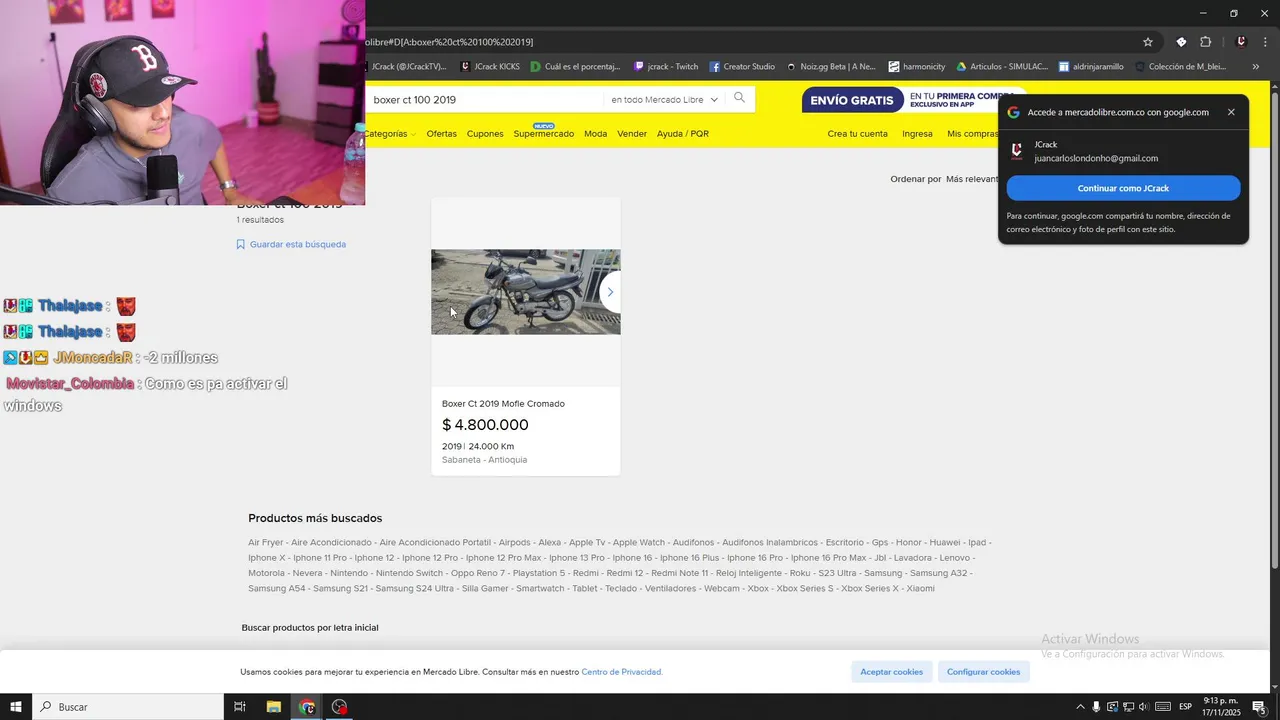Image resolution: width=1280 pixels, height=720 pixels.
Task: Open the 'jcrack - Twitch' bookmark
Action: (x=667, y=67)
